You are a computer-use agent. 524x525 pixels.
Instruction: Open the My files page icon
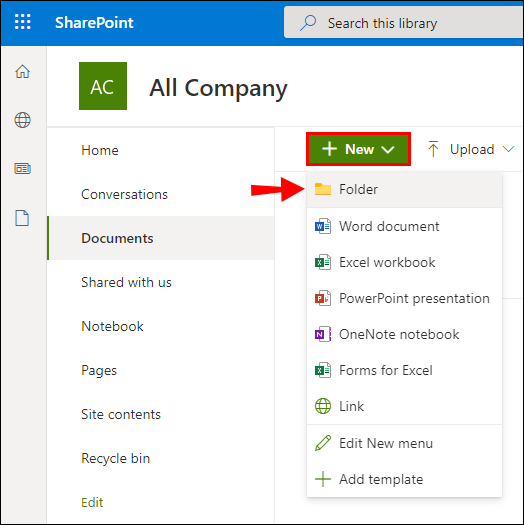point(22,218)
